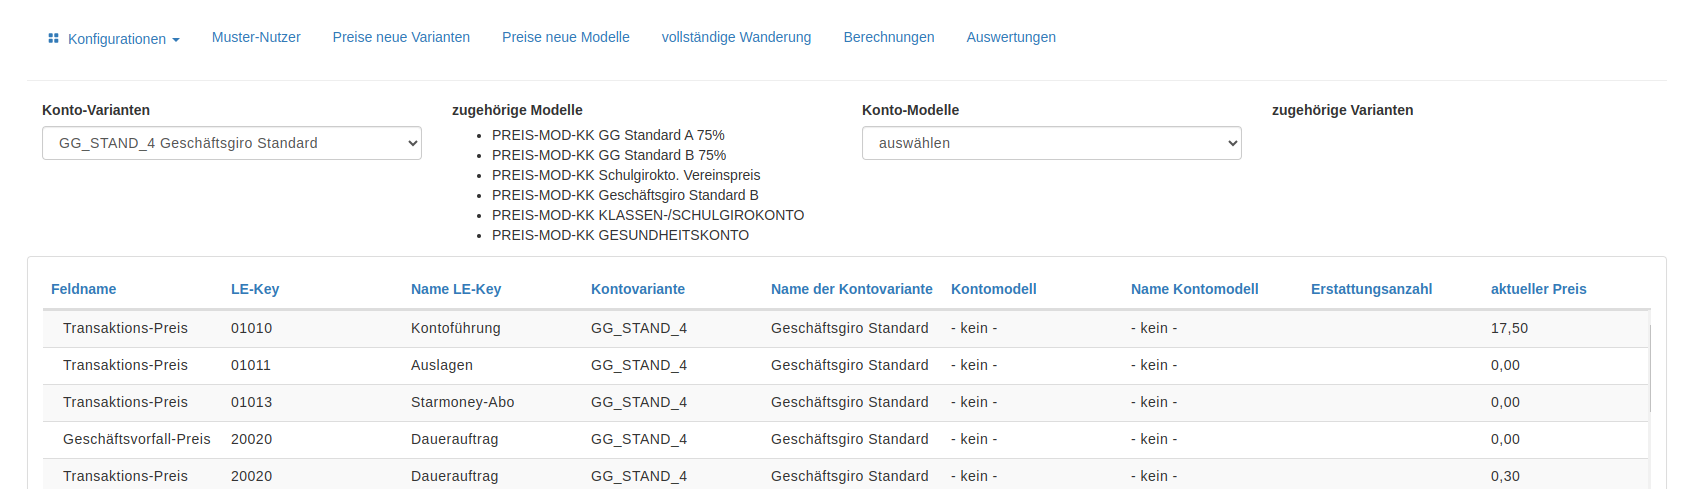
Task: Select the Kontoführung 01010 table row
Action: click(846, 328)
